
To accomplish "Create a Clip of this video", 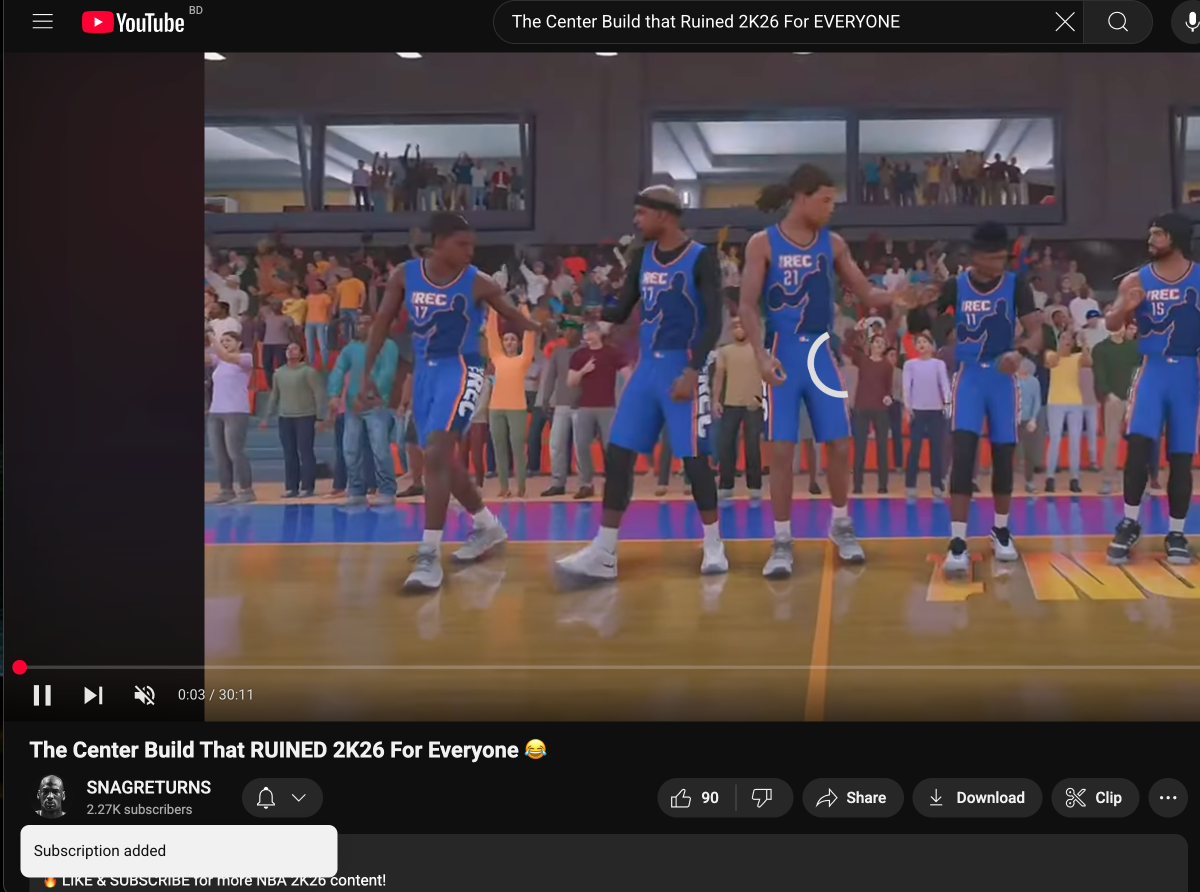I will click(x=1094, y=798).
